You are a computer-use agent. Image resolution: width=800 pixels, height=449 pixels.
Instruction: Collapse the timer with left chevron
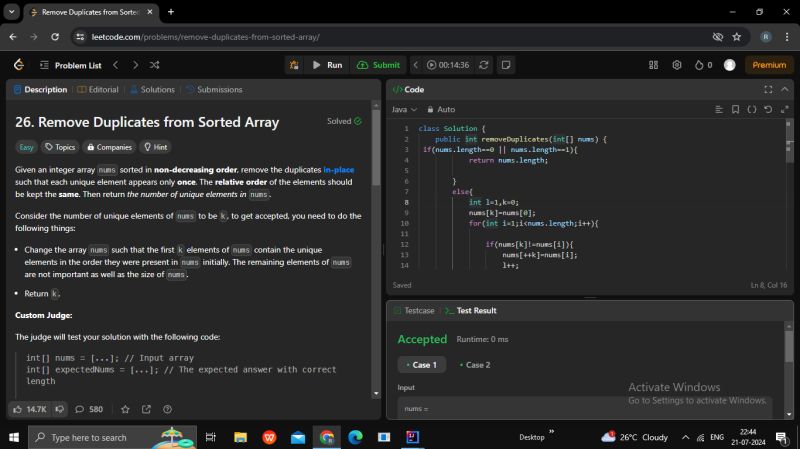coord(416,65)
